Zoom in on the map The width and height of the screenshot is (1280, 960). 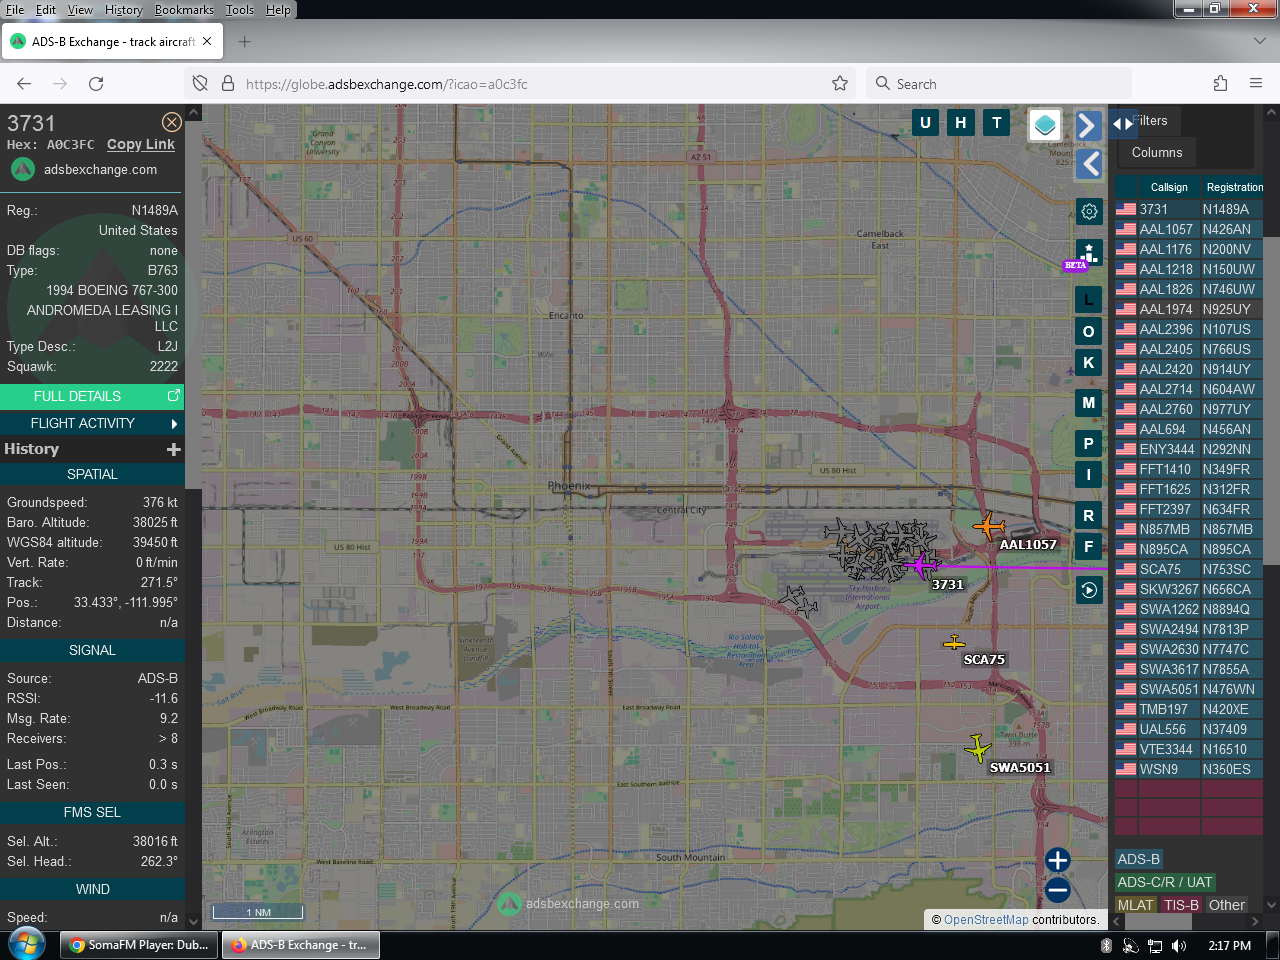pyautogui.click(x=1058, y=860)
